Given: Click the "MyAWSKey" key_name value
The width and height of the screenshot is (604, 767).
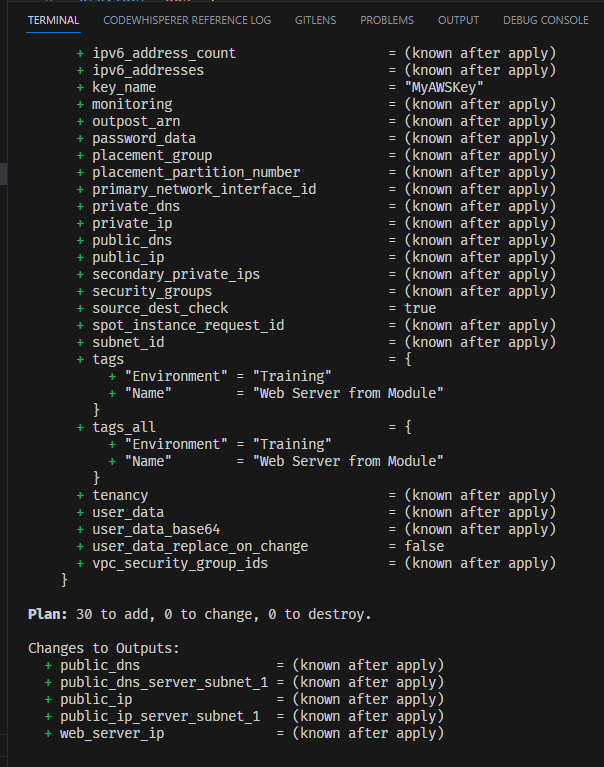Looking at the screenshot, I should (x=436, y=87).
